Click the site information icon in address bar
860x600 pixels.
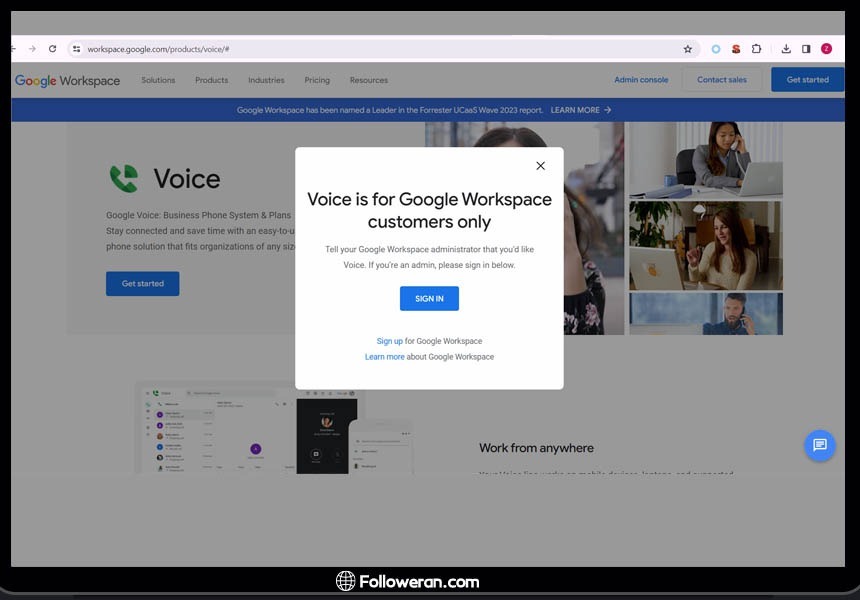(x=76, y=49)
